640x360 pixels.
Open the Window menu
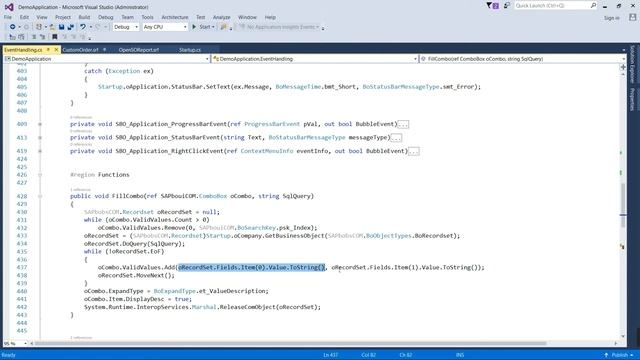247,17
